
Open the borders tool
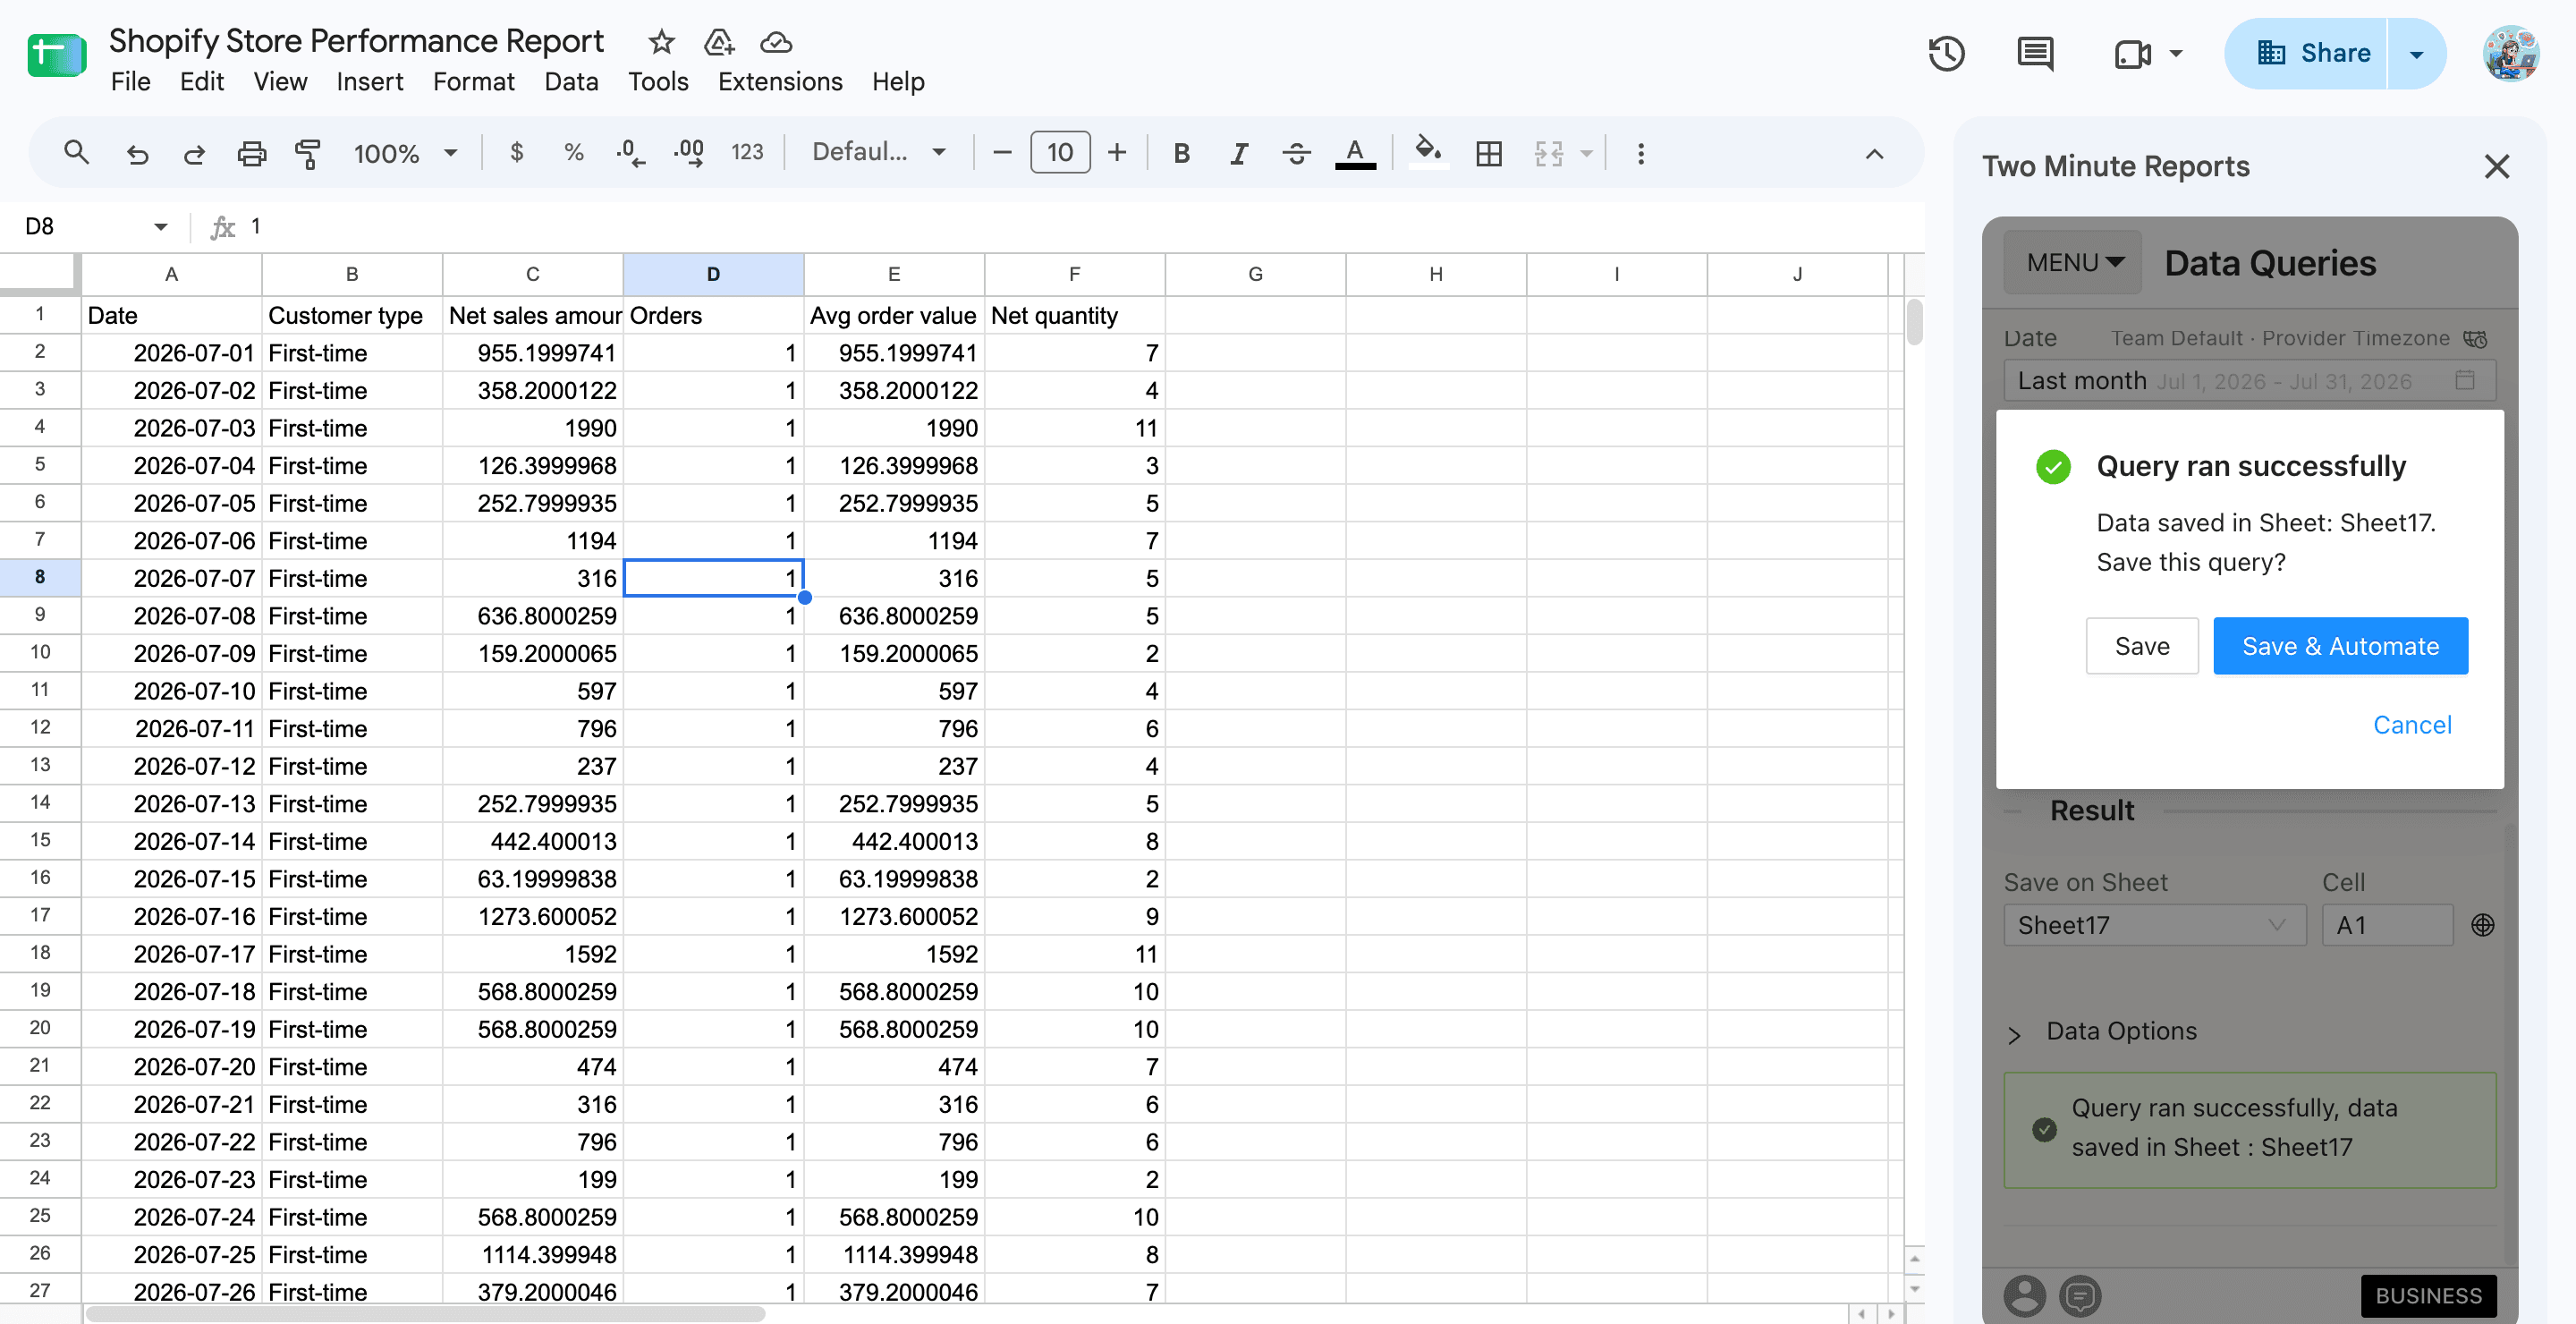pos(1489,153)
